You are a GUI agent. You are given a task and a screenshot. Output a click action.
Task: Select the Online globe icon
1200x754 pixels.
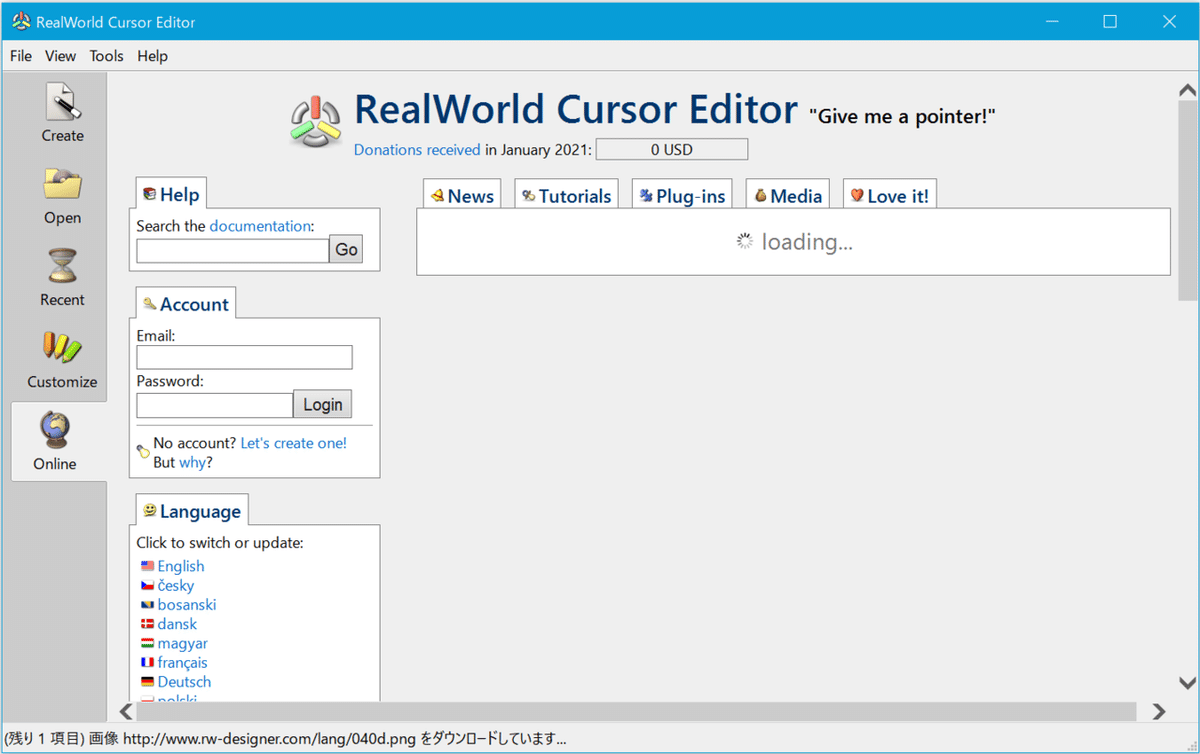click(x=54, y=430)
